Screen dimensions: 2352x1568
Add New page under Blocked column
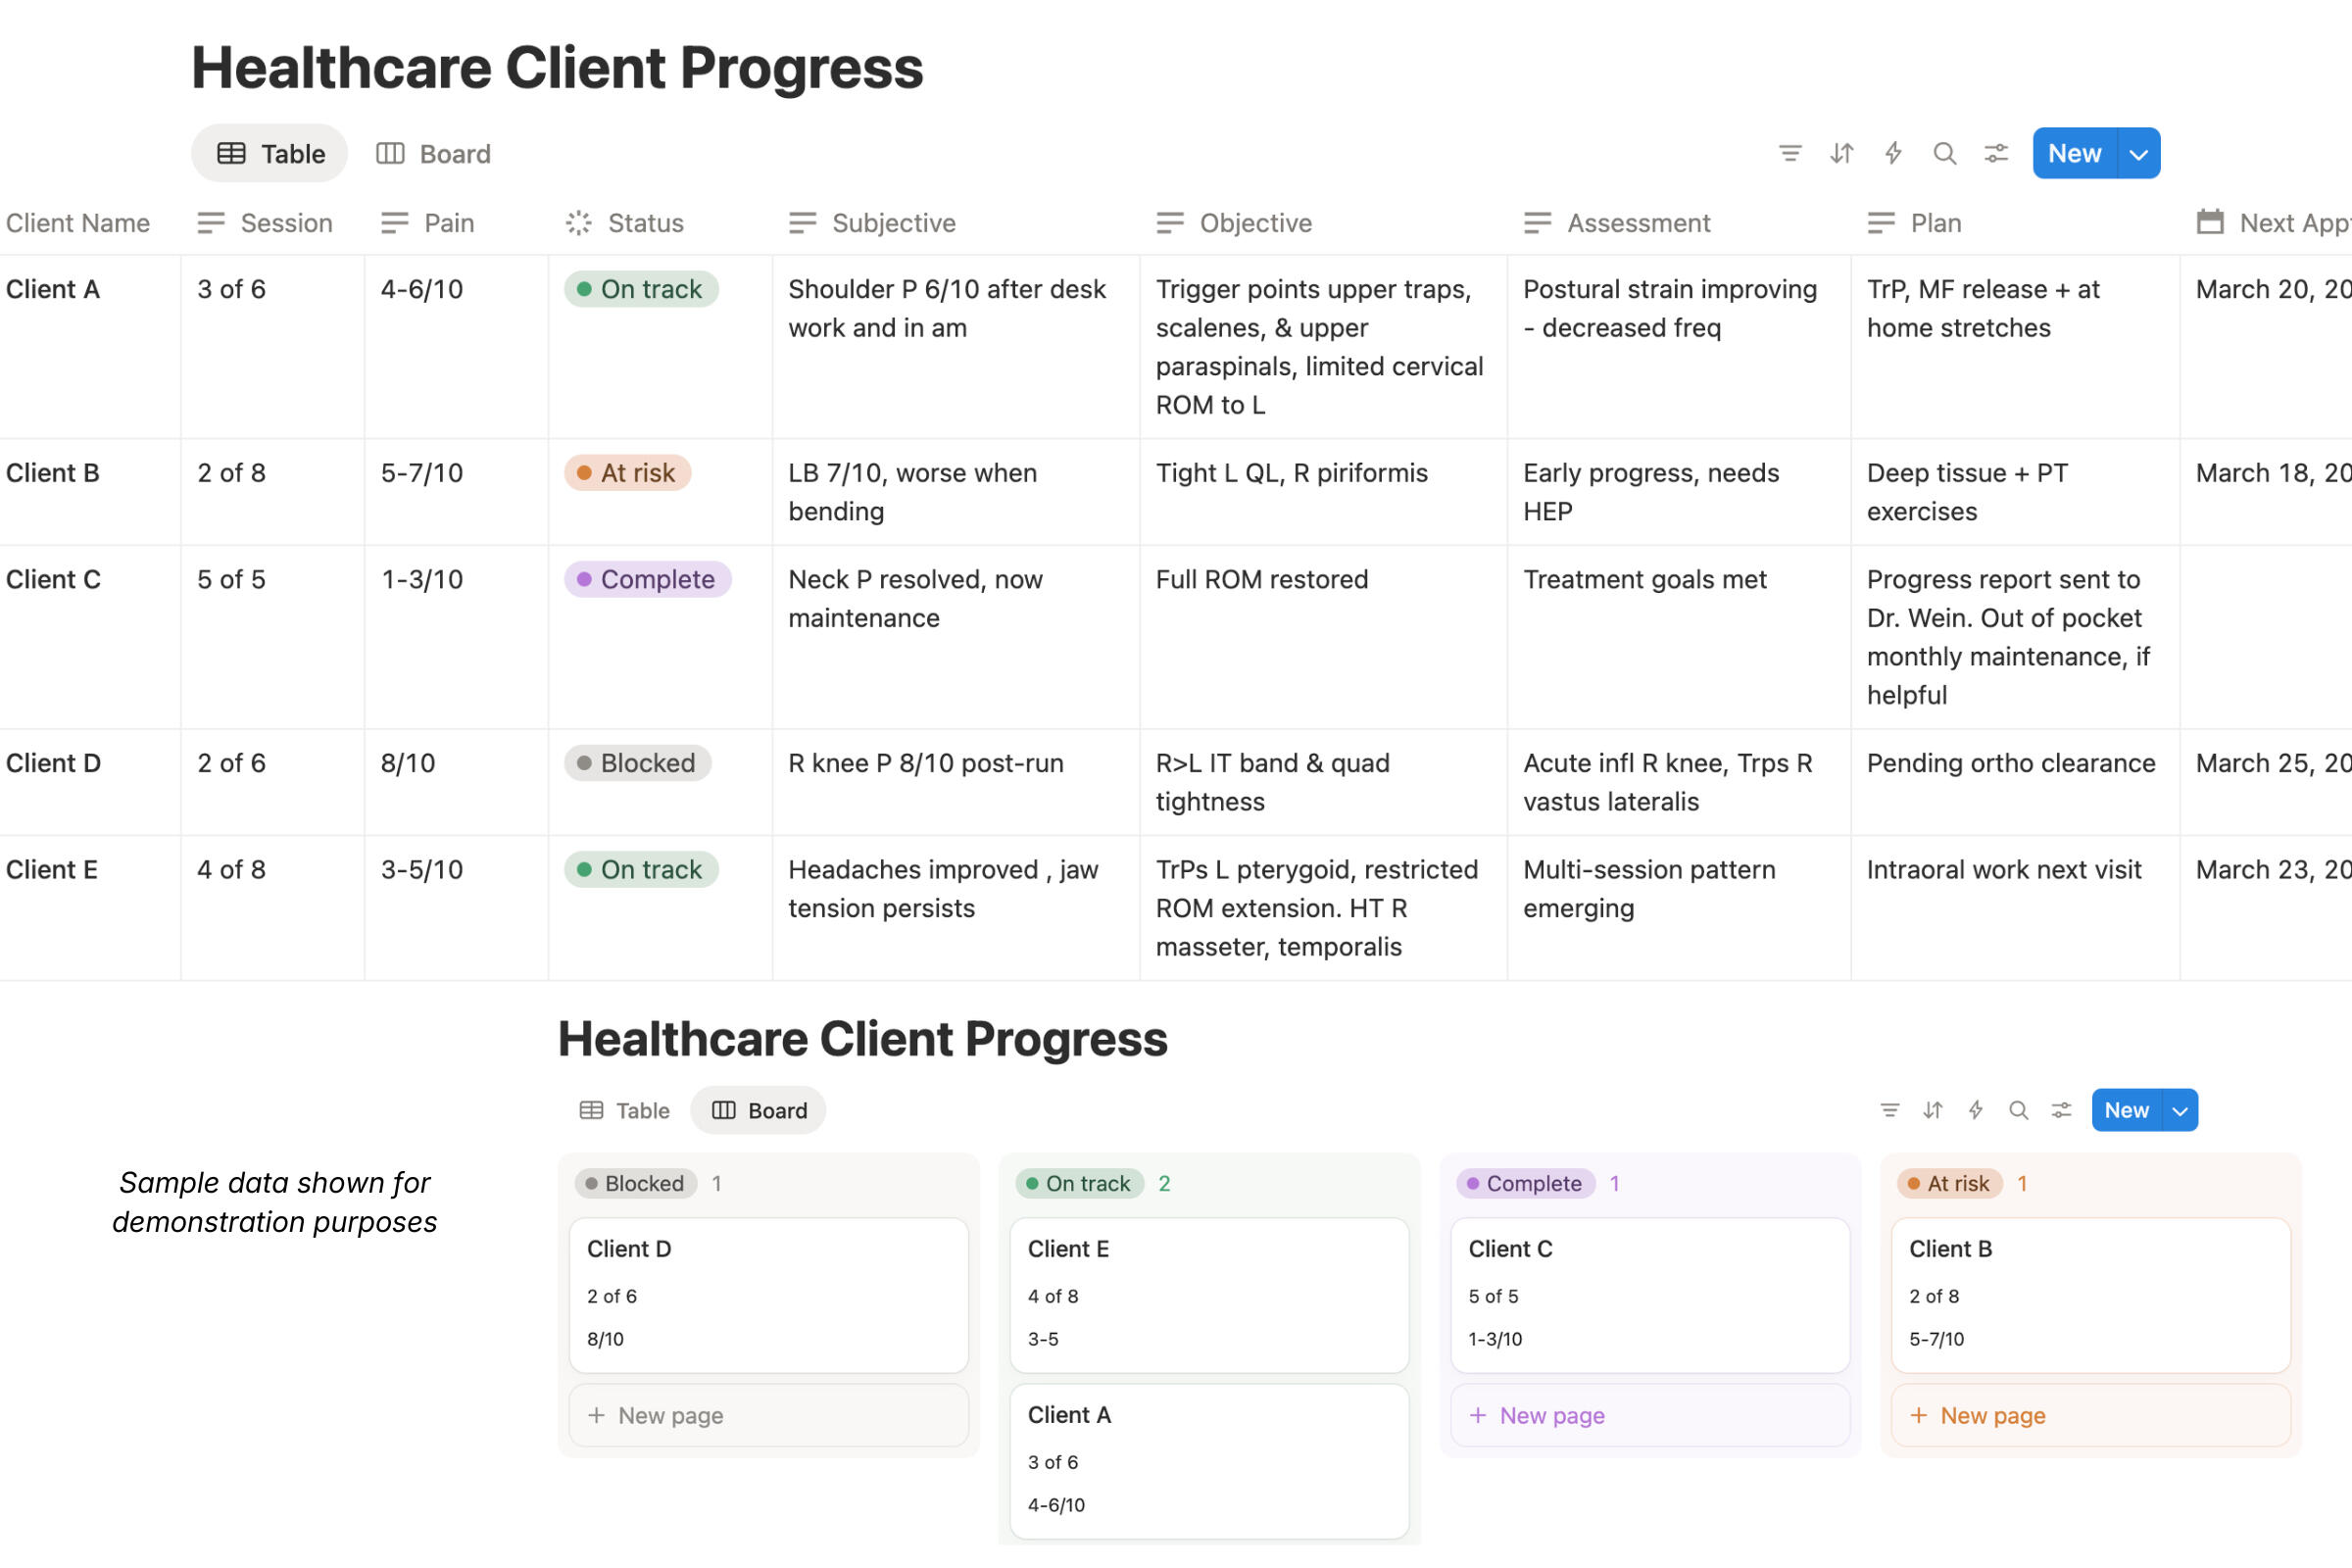coord(768,1415)
